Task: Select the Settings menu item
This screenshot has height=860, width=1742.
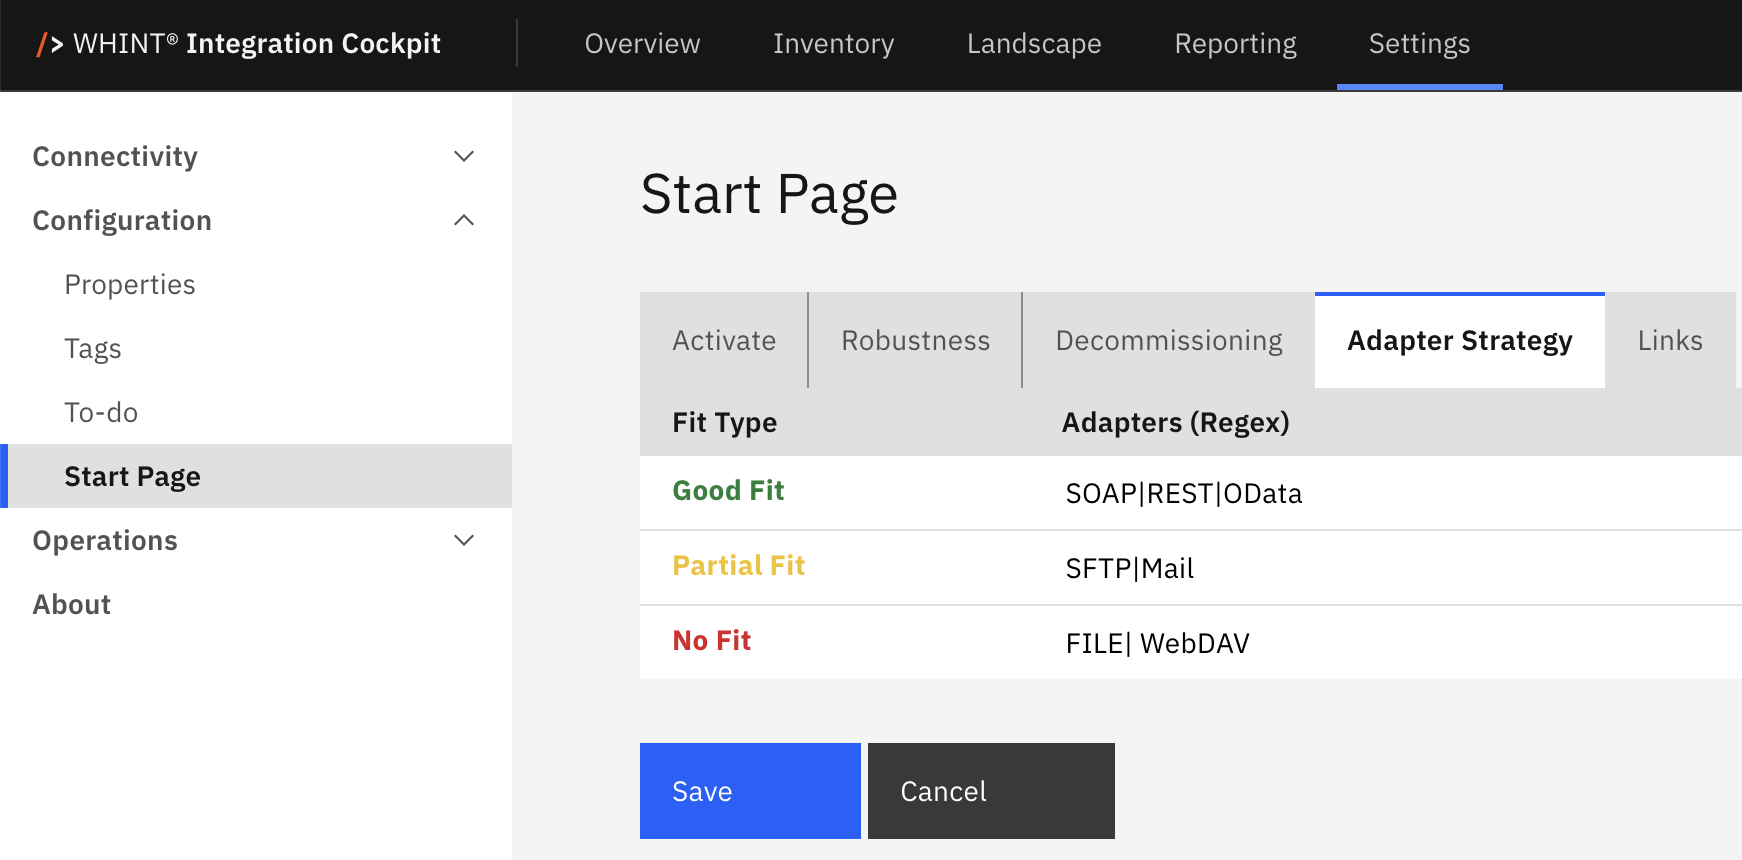Action: click(x=1419, y=44)
